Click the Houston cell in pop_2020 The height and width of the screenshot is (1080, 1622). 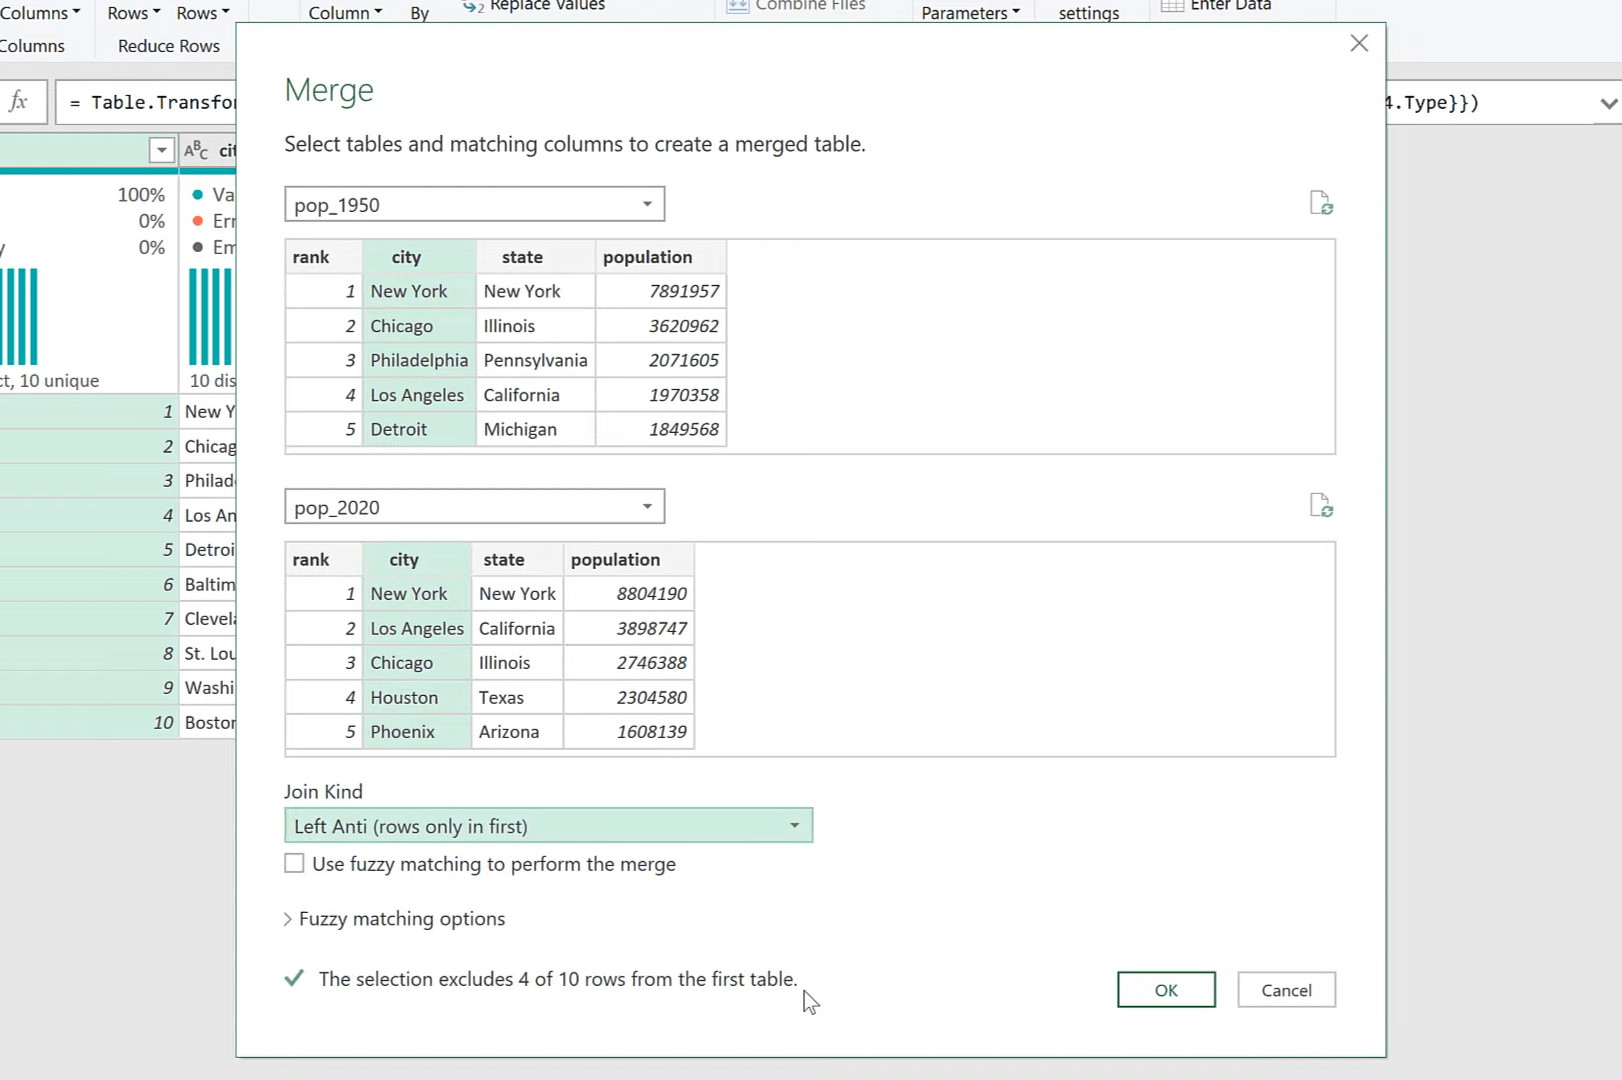tap(416, 697)
